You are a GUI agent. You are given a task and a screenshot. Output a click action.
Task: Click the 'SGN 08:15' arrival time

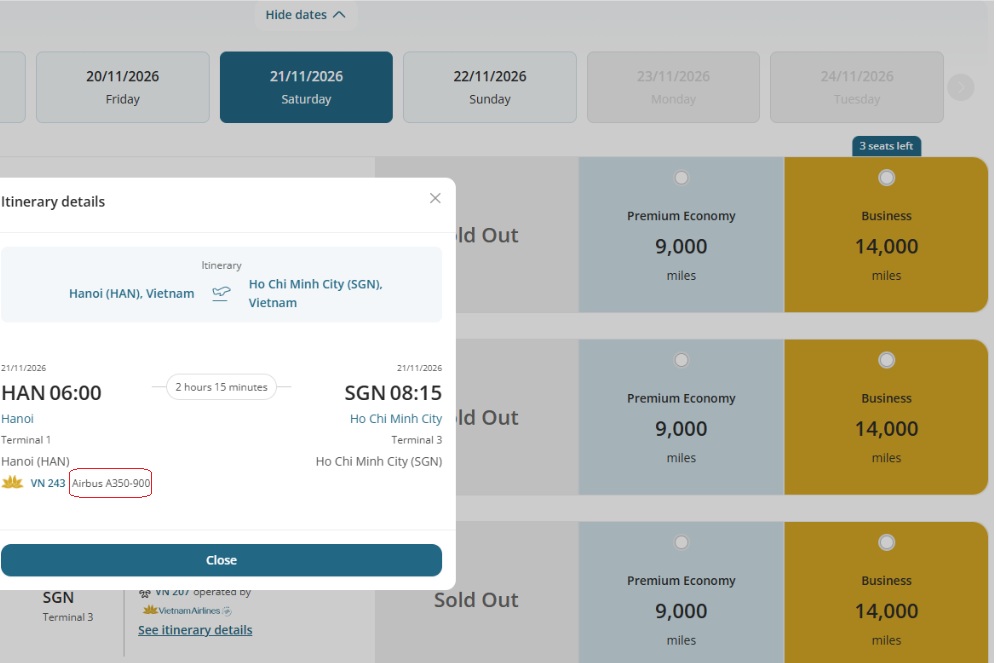pos(393,393)
